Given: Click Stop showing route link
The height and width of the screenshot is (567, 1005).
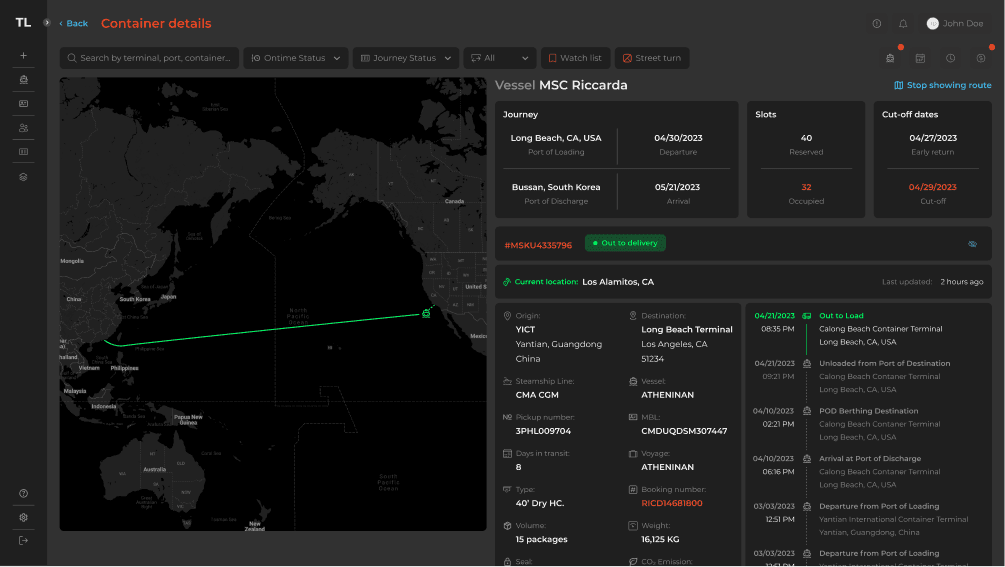Looking at the screenshot, I should [942, 86].
